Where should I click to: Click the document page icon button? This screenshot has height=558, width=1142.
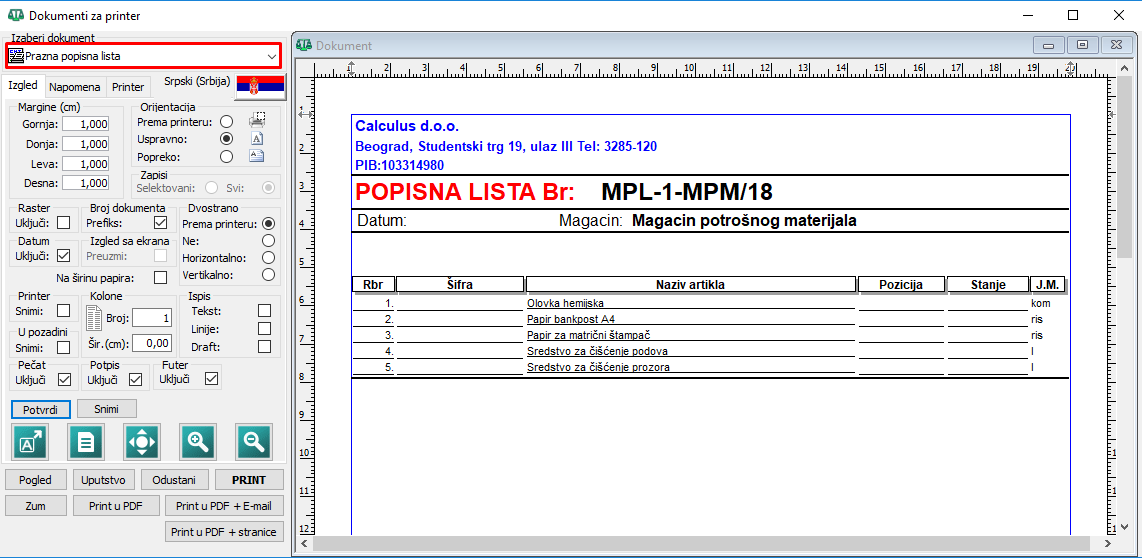coord(86,441)
